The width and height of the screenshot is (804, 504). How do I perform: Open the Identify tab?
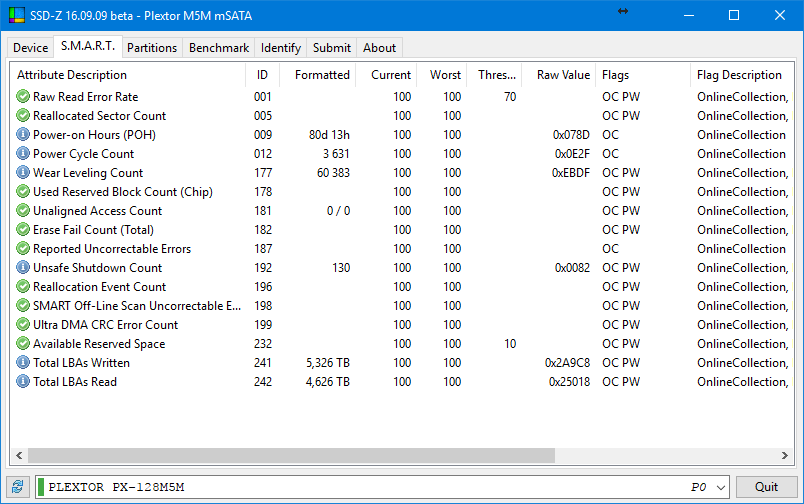[x=281, y=47]
